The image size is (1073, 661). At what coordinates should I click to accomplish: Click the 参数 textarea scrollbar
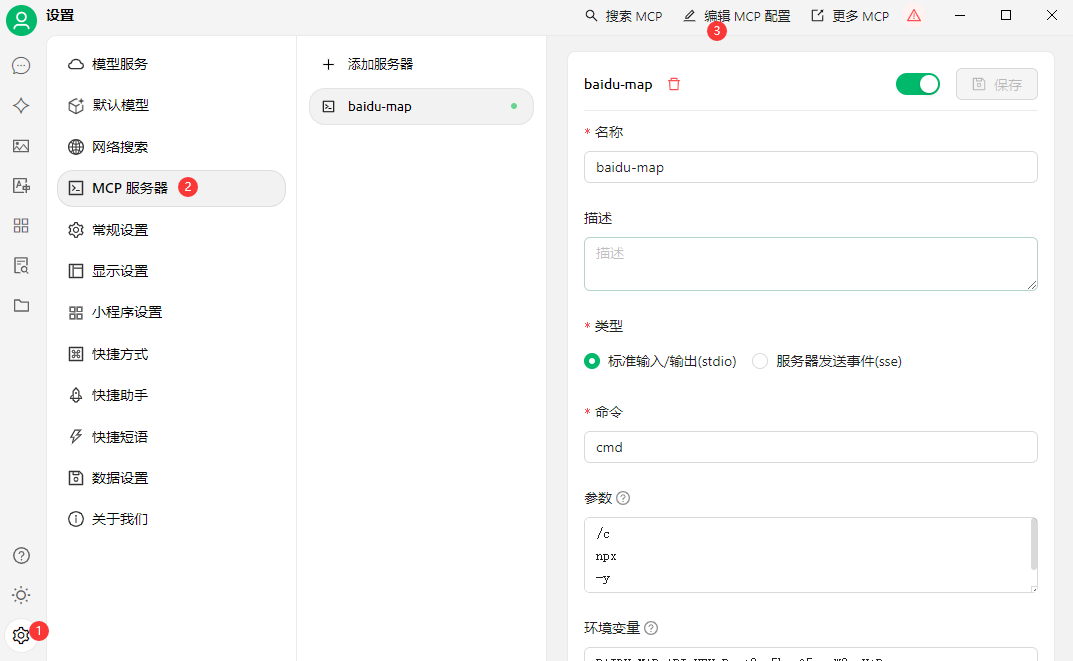1033,545
